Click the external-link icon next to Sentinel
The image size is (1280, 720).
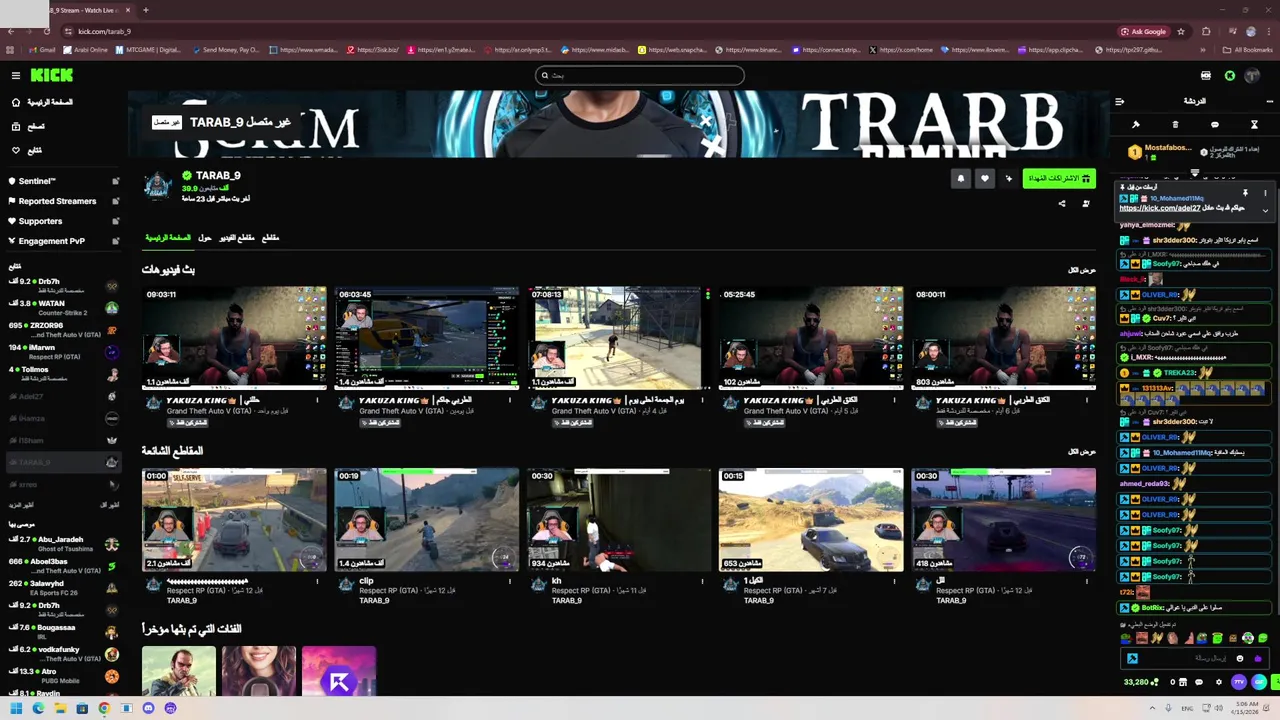[115, 181]
